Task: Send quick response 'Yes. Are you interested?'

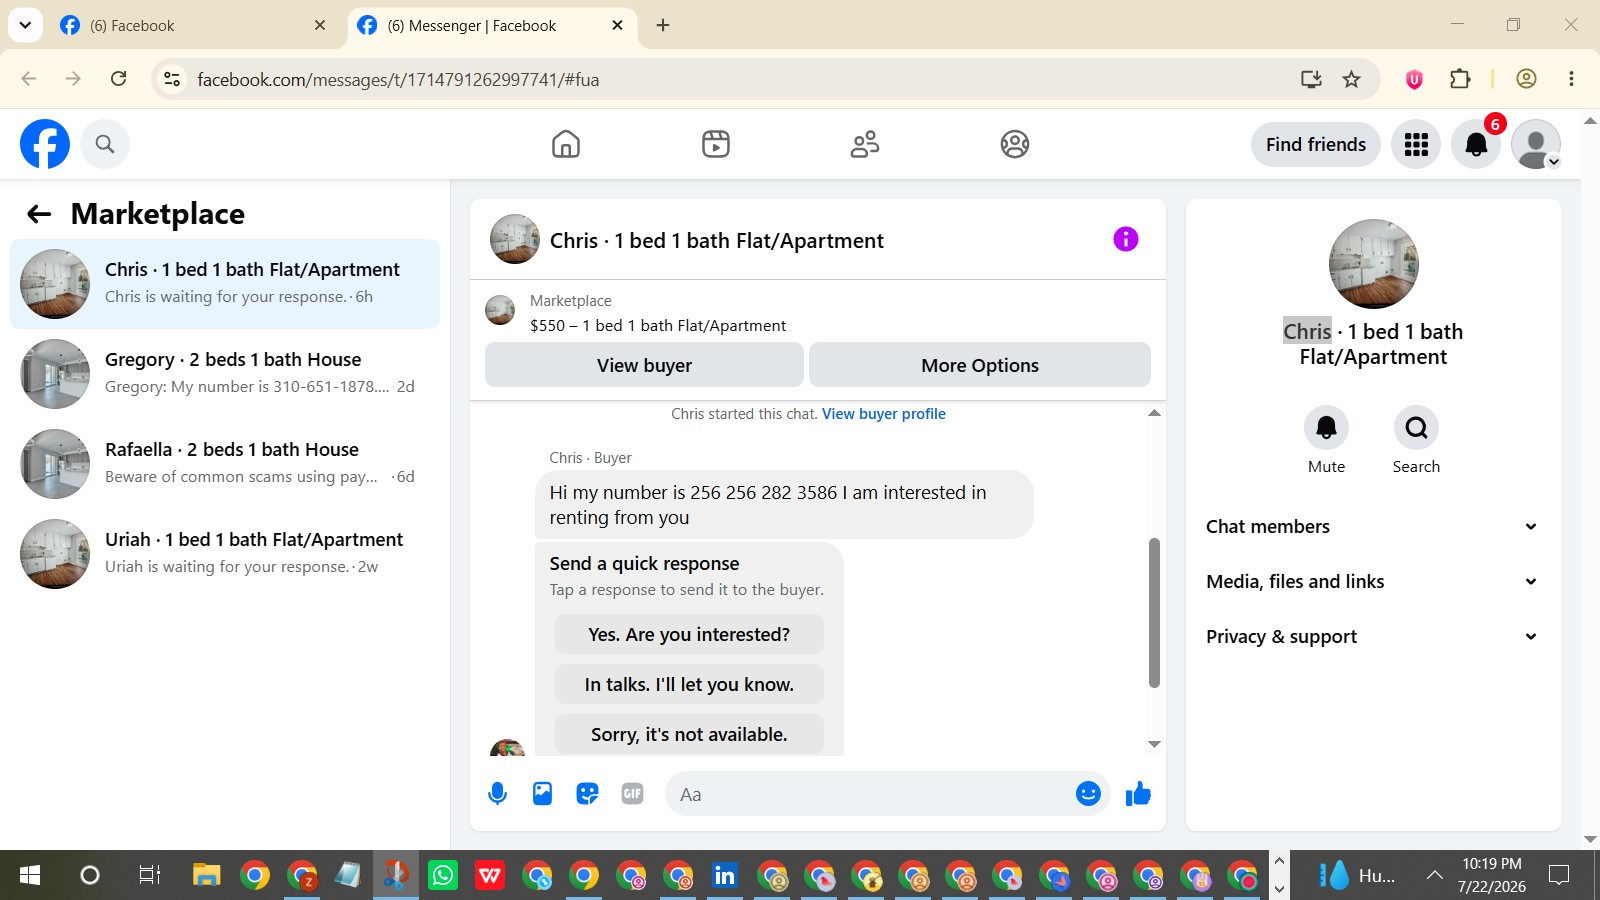Action: point(689,635)
